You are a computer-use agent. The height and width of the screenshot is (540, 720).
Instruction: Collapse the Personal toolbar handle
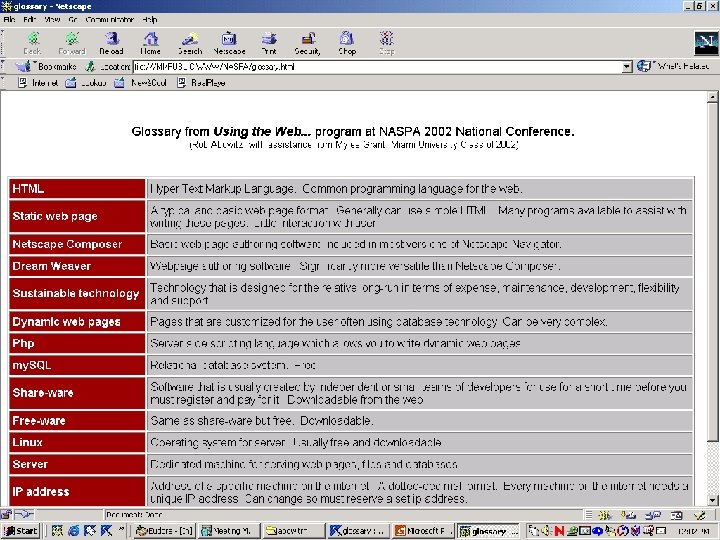3,83
